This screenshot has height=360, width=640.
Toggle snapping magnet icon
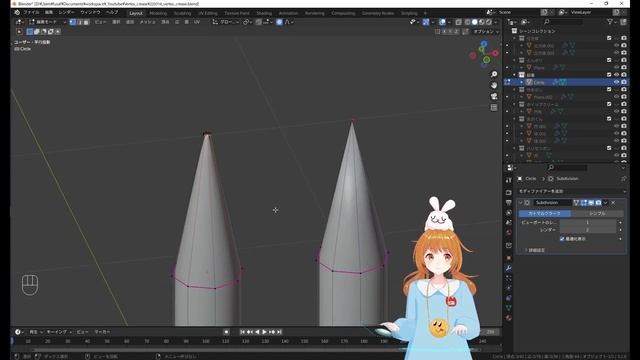pos(258,22)
